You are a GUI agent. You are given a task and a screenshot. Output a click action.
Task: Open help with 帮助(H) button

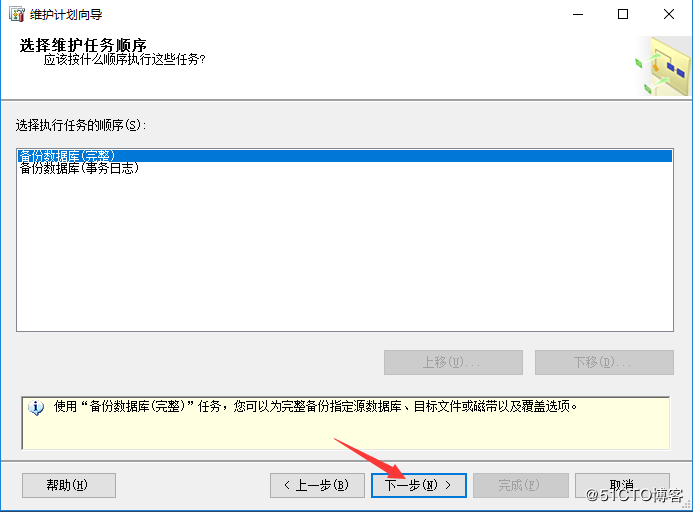[69, 485]
